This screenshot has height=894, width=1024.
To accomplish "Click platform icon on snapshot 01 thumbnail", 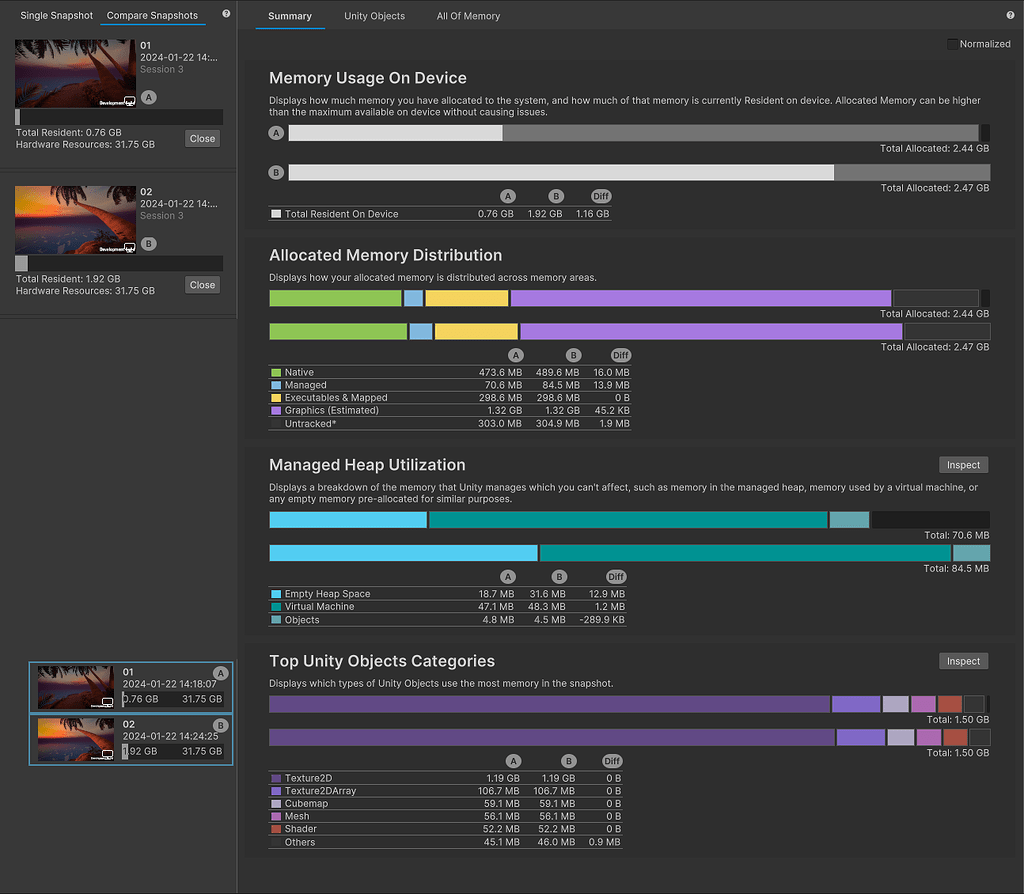I will [x=129, y=100].
